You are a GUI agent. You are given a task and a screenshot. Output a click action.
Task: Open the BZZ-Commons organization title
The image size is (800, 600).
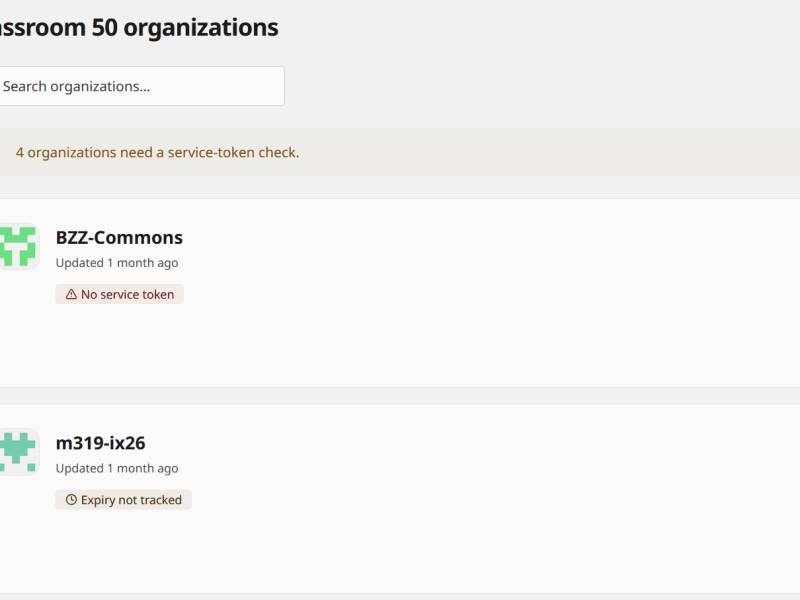click(x=119, y=238)
